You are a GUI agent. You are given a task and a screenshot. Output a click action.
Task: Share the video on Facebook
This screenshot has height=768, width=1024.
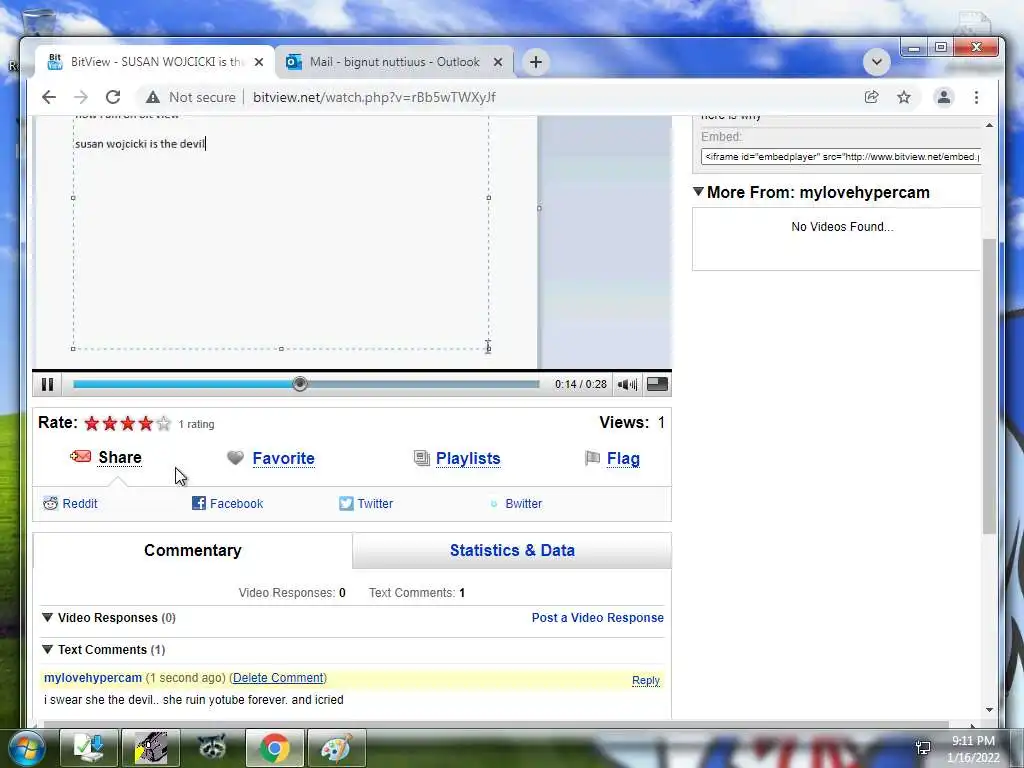pos(236,504)
